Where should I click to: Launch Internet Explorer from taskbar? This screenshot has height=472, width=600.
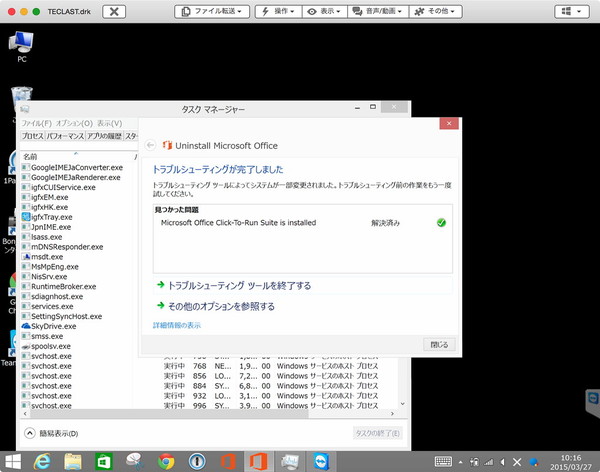[x=42, y=462]
